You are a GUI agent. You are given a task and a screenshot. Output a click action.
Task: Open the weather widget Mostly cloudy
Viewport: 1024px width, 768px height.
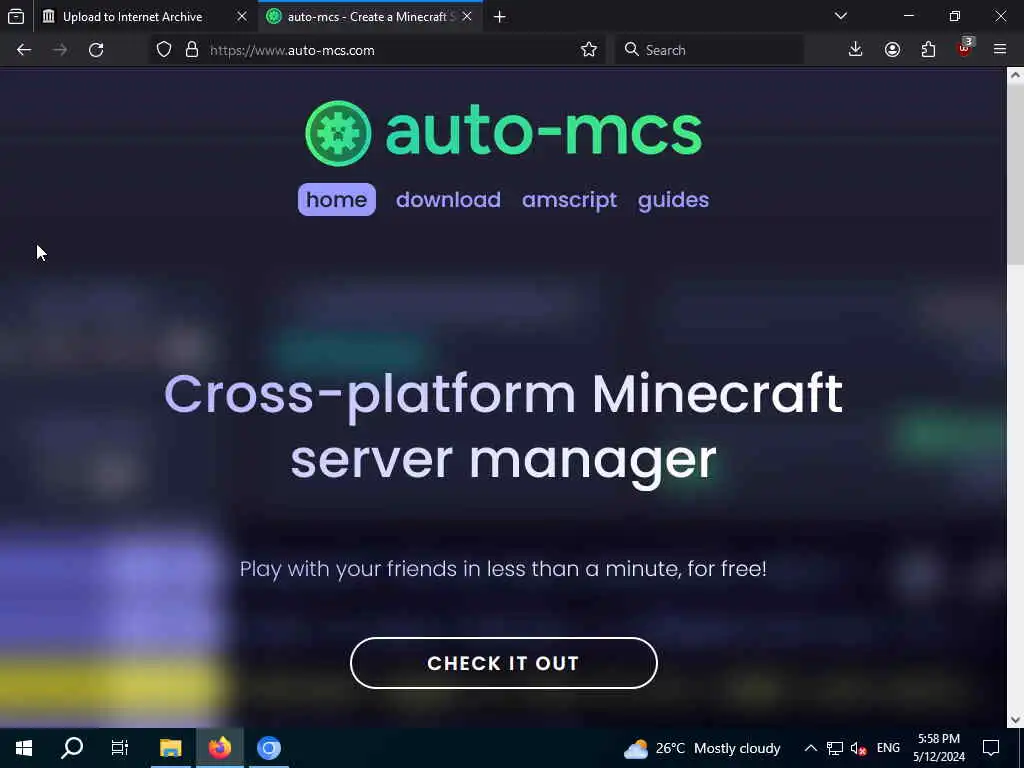tap(702, 748)
